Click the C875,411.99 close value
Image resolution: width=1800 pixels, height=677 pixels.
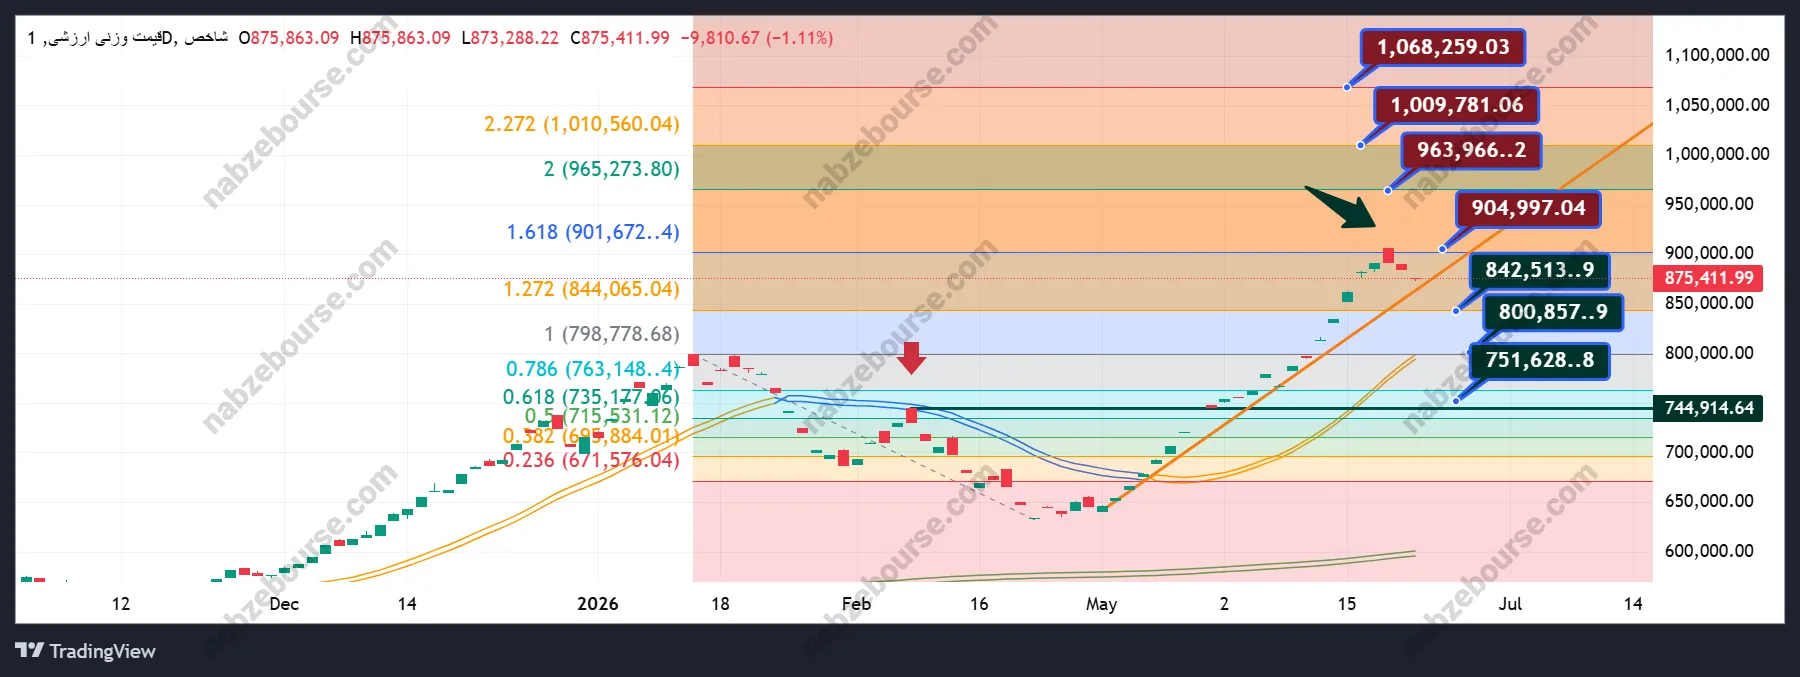[620, 38]
